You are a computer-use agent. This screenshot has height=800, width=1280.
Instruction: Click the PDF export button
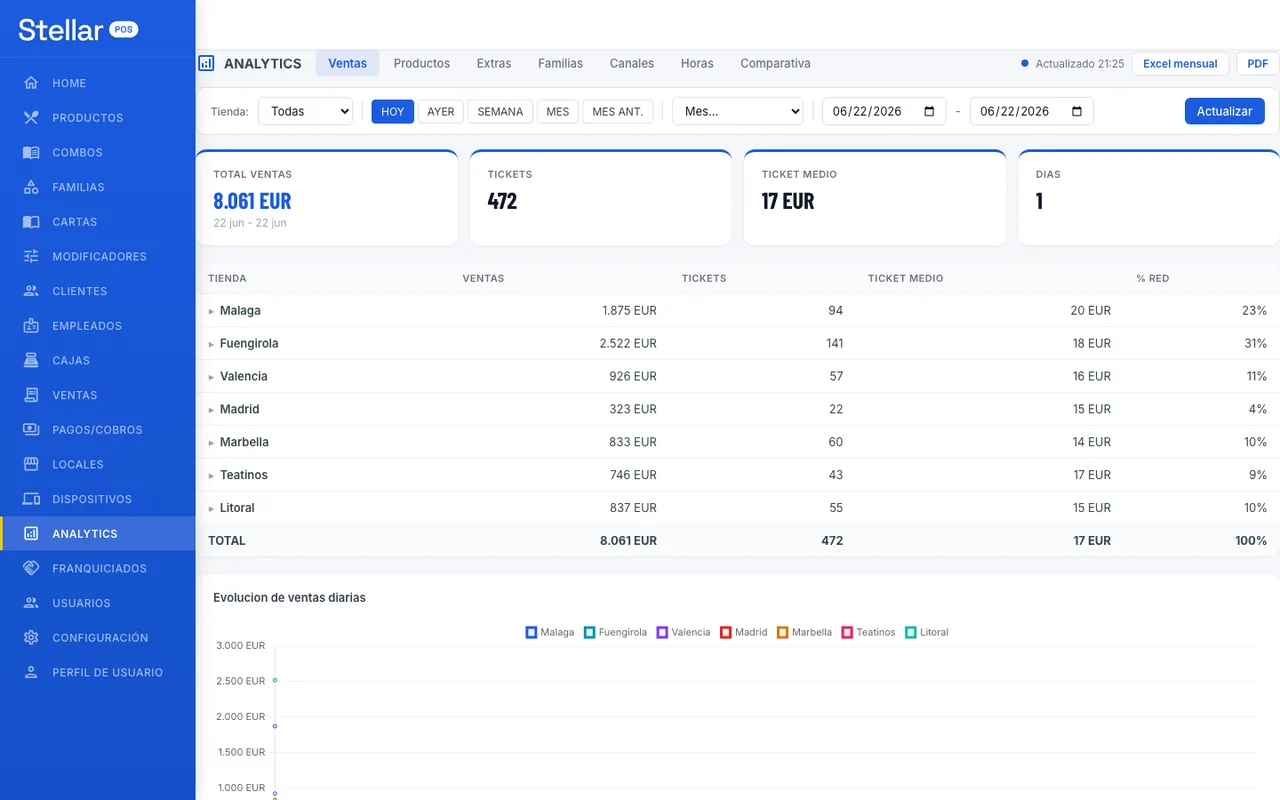click(1258, 63)
